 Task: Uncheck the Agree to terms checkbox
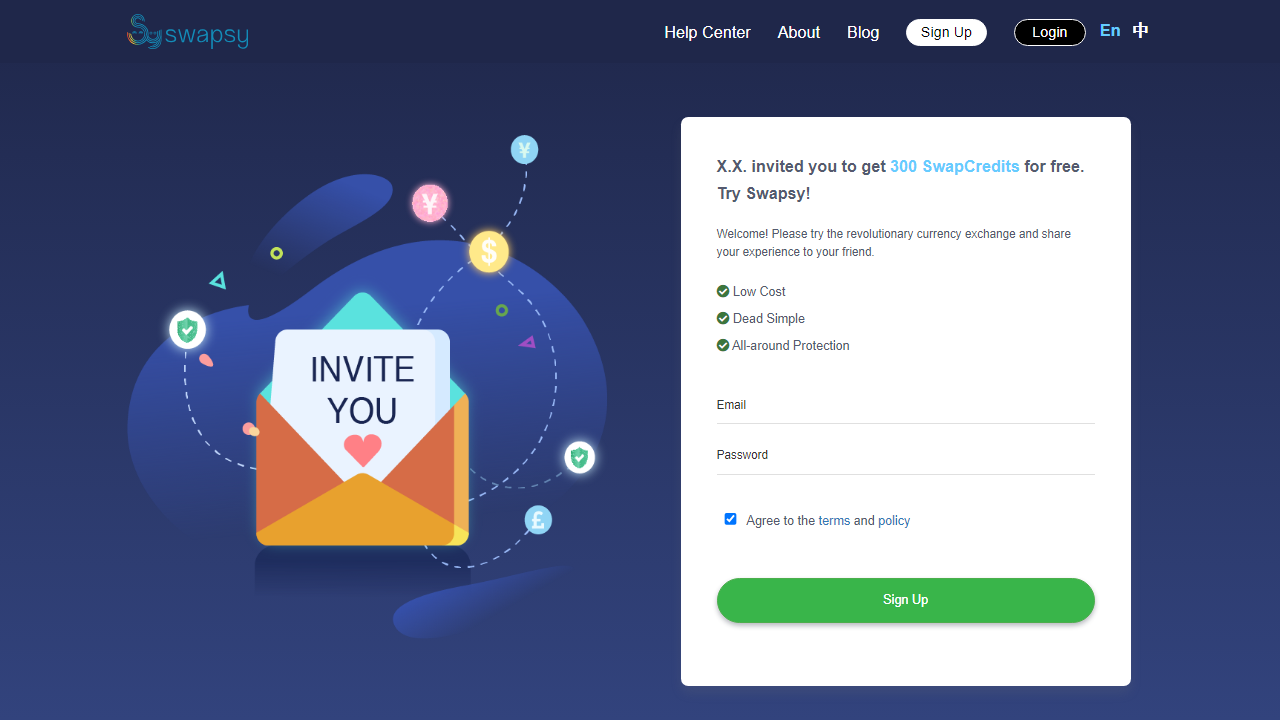pos(730,519)
